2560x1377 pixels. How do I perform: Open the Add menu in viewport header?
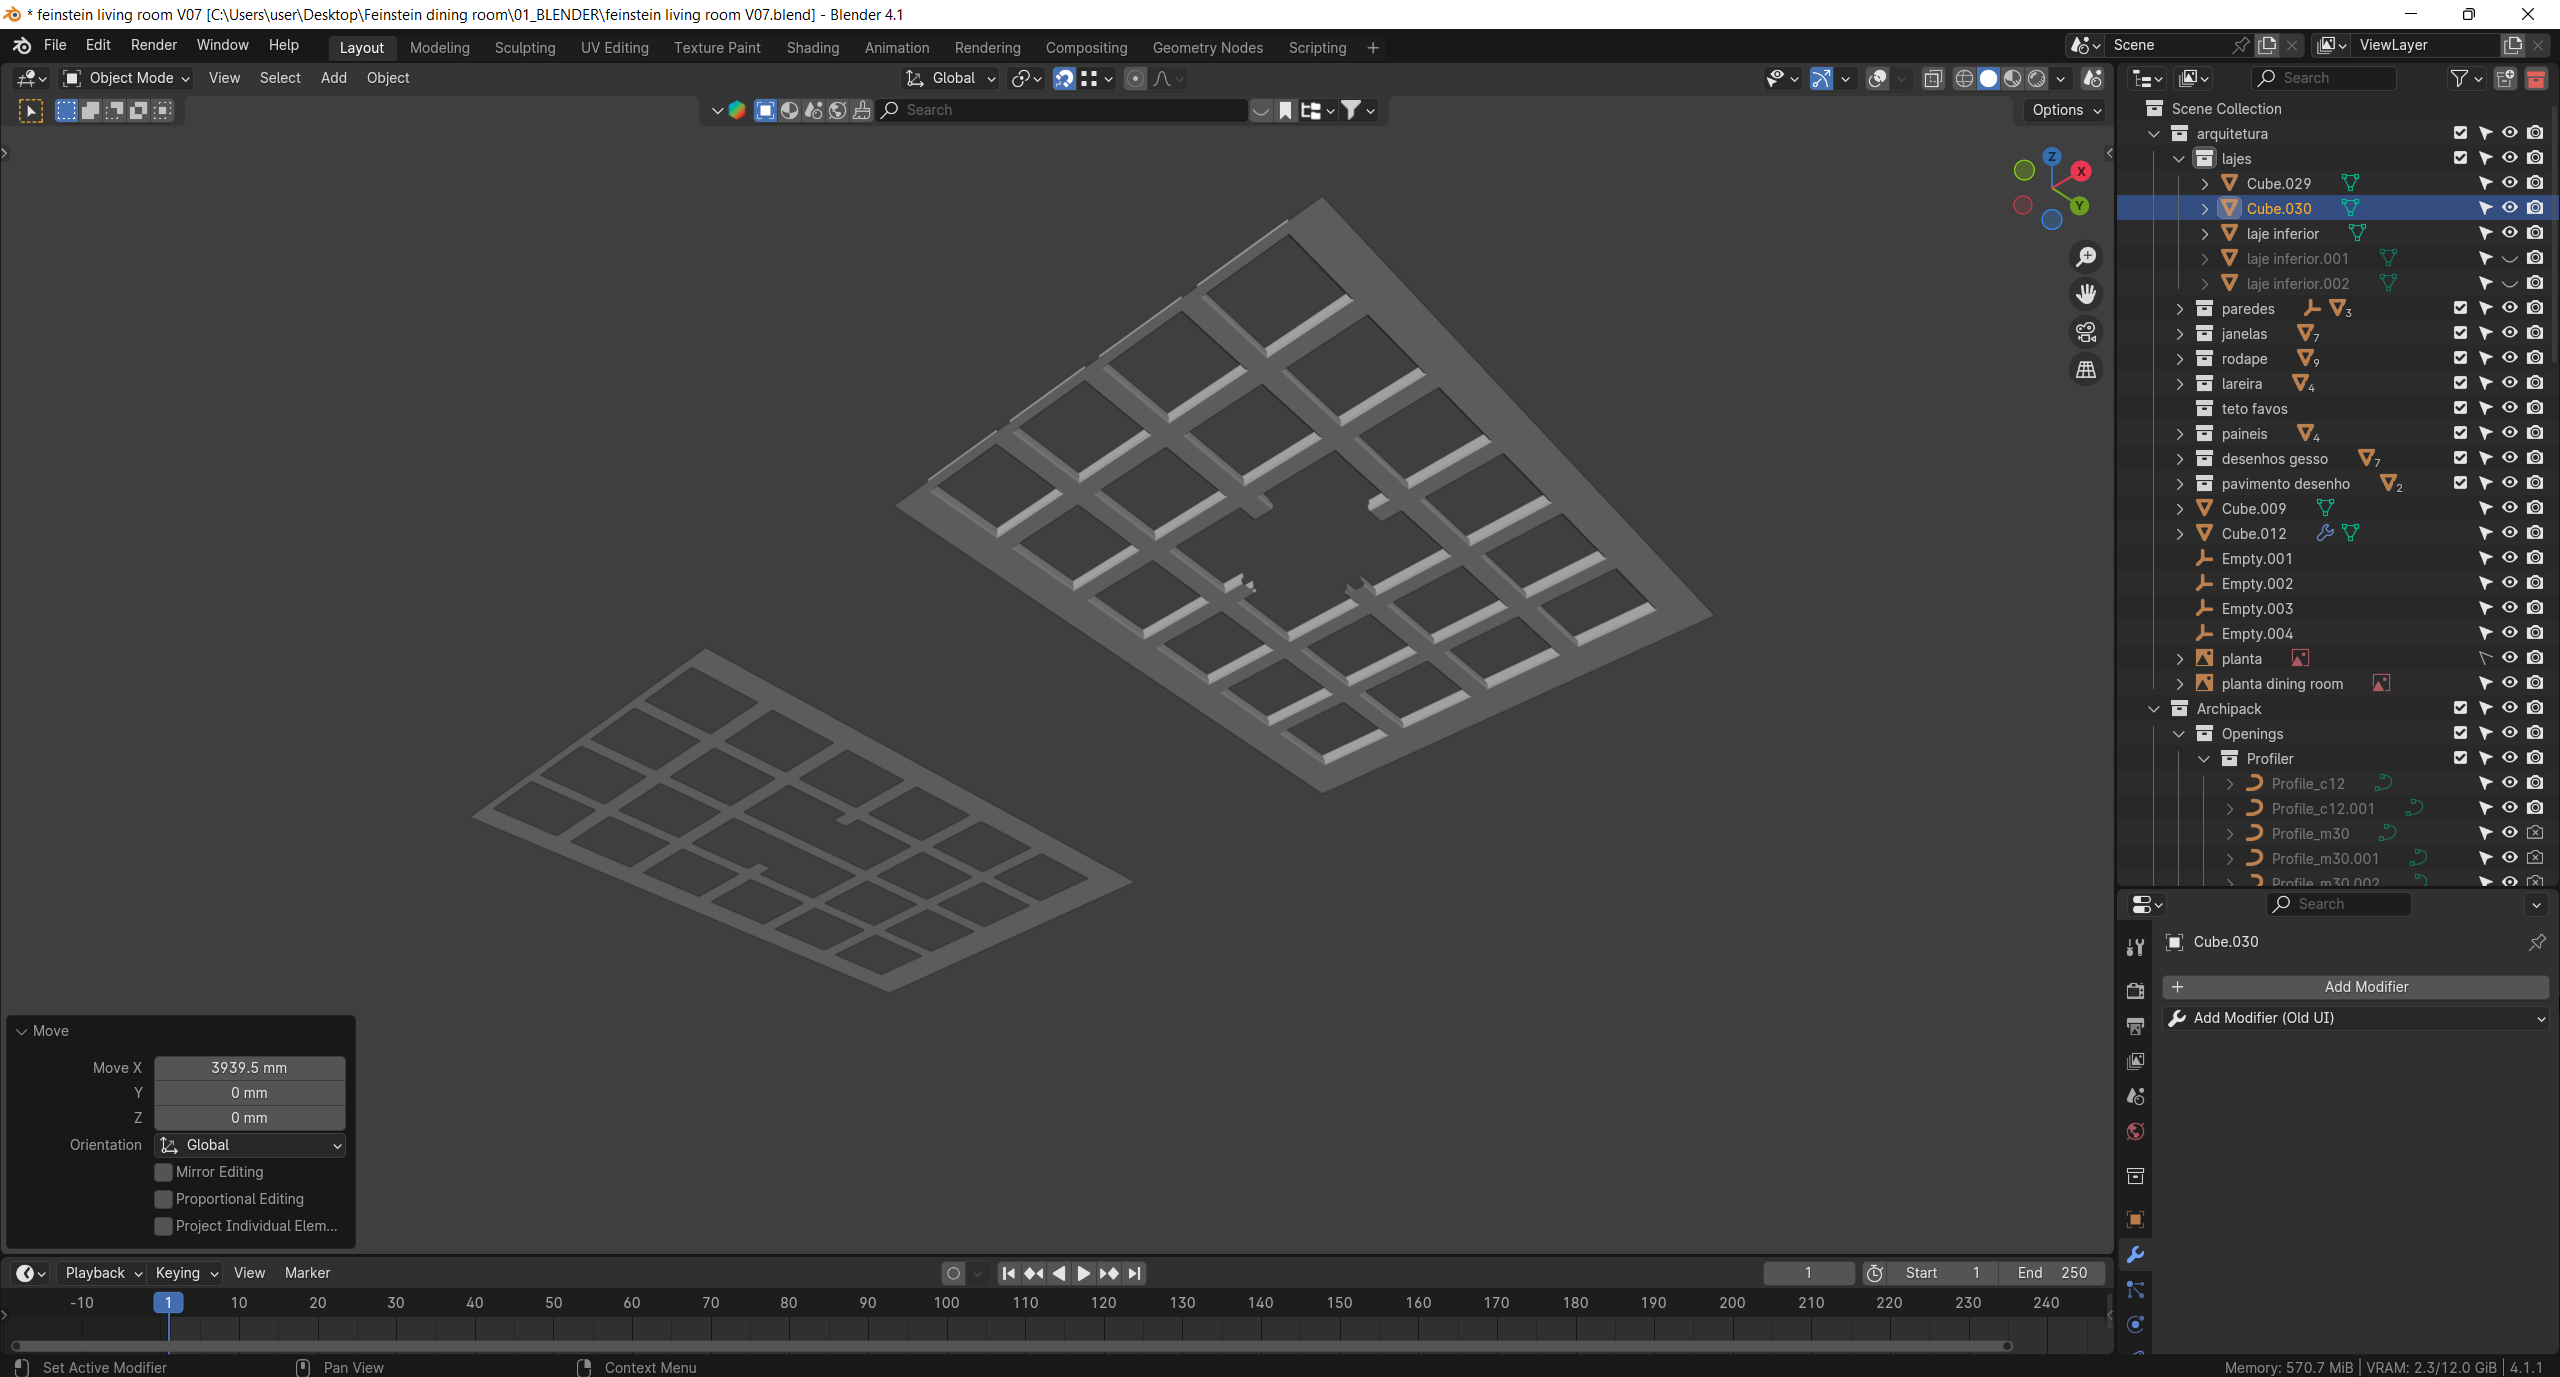pyautogui.click(x=333, y=78)
